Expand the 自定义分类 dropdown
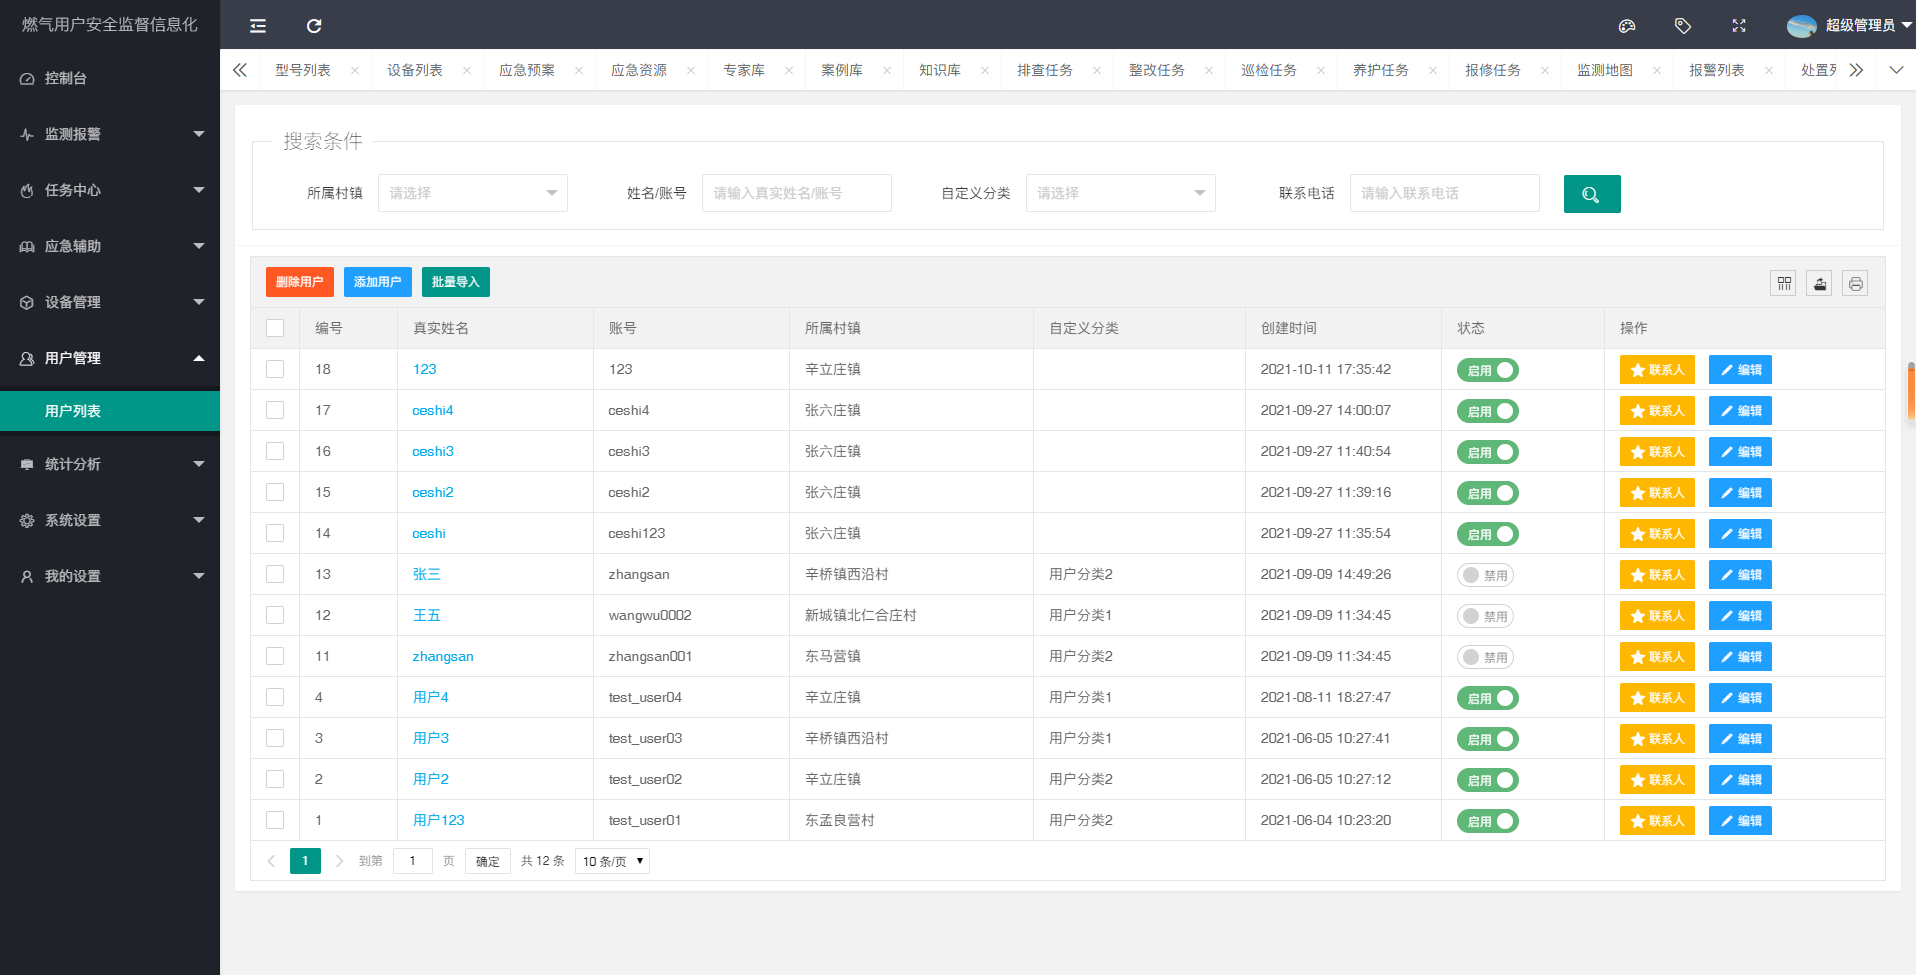Image resolution: width=1916 pixels, height=975 pixels. tap(1120, 193)
